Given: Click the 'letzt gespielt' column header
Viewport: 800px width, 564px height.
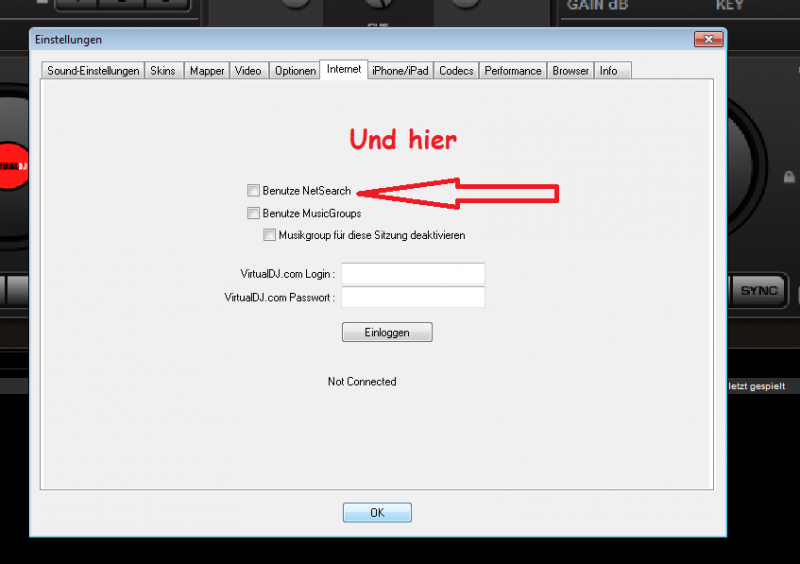Looking at the screenshot, I should click(x=756, y=386).
